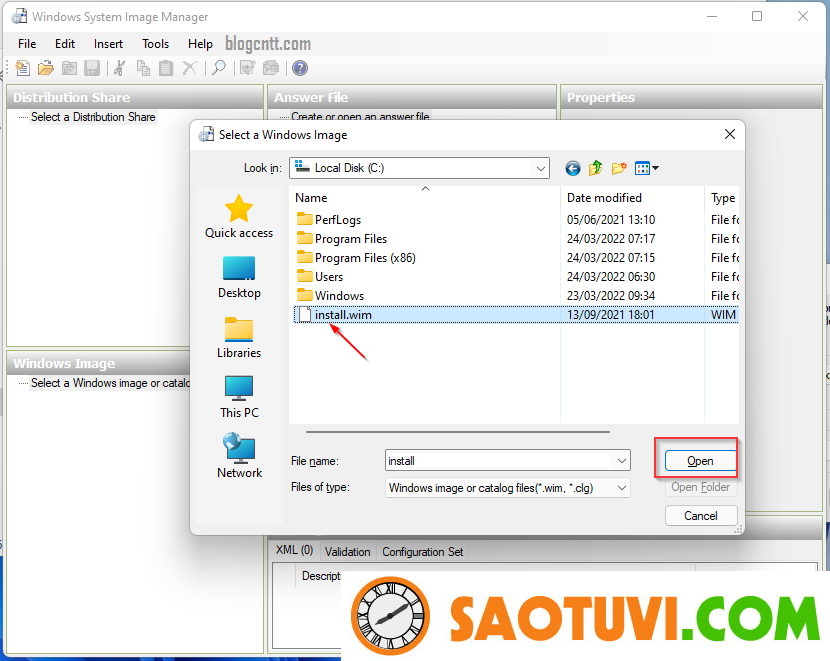Click date 05/06/2021 13:10 of PerfLogs

click(x=610, y=220)
